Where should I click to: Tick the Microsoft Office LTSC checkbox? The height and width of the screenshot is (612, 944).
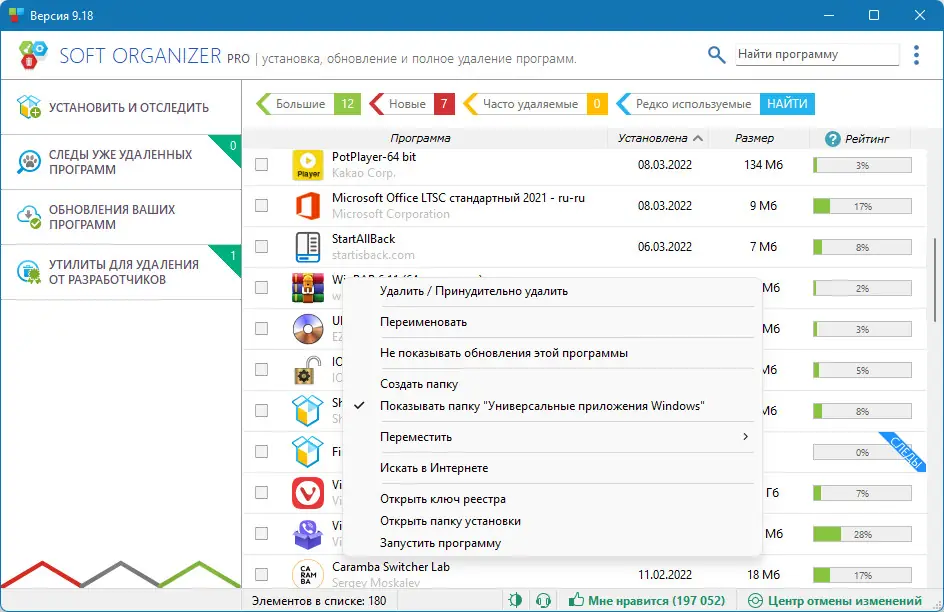(x=261, y=205)
